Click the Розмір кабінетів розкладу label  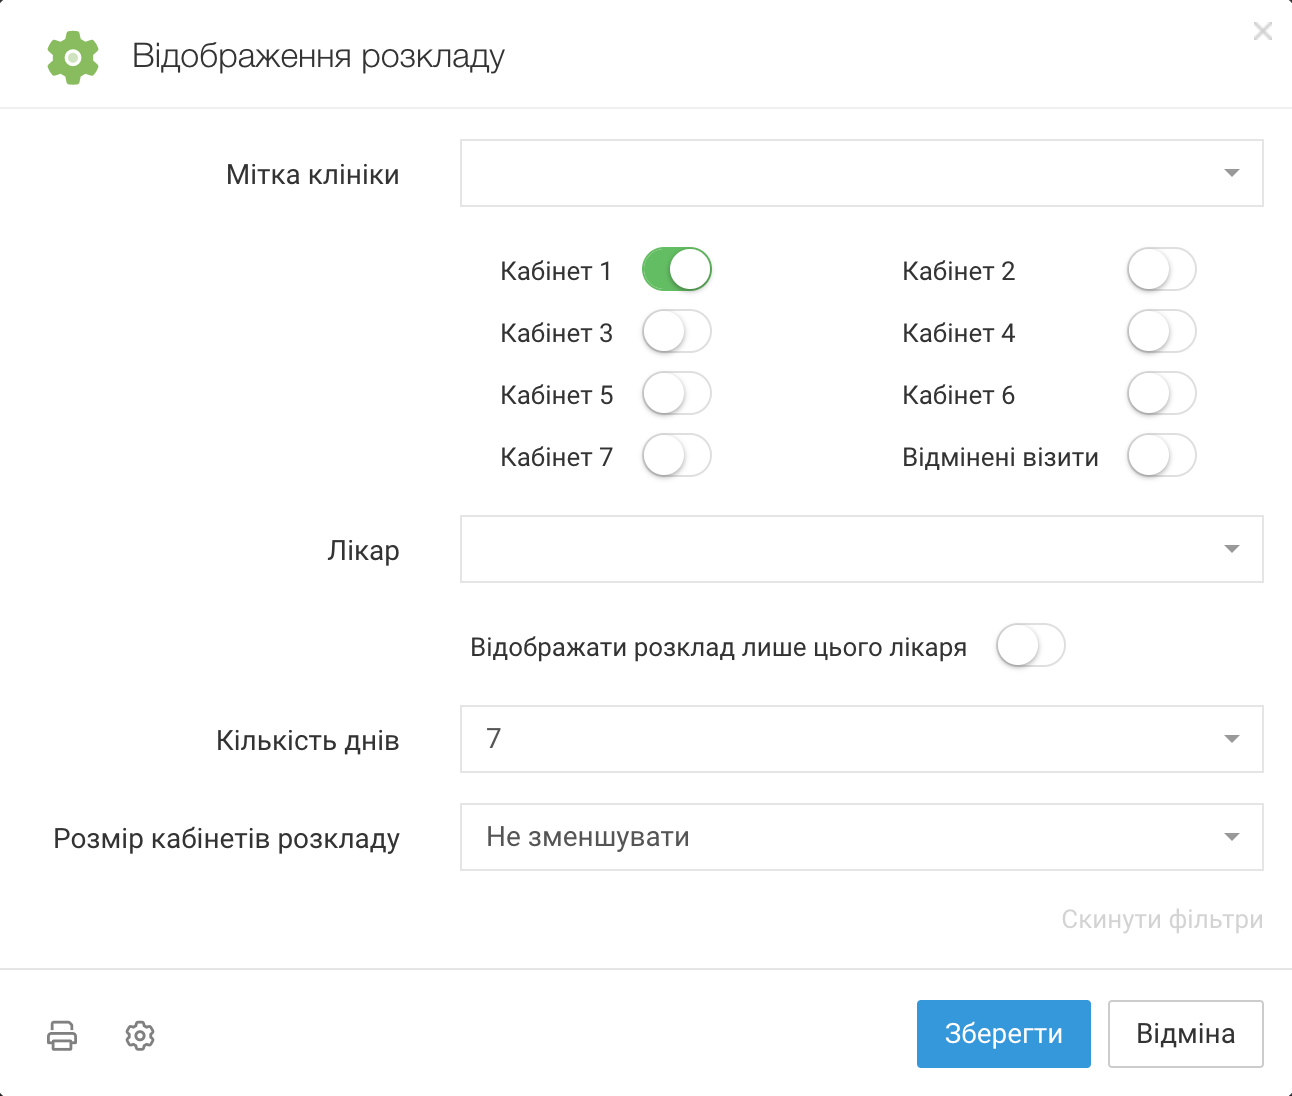click(227, 839)
